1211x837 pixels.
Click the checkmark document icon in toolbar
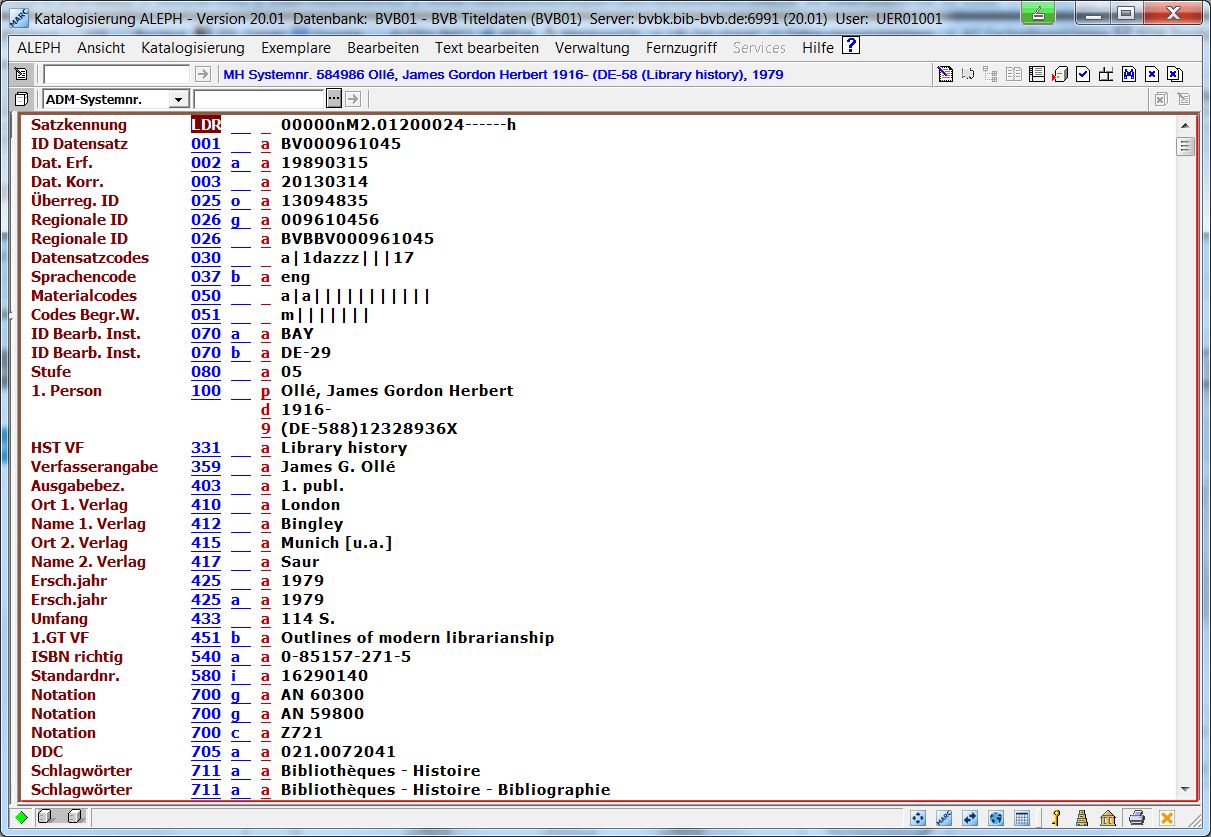[1083, 74]
